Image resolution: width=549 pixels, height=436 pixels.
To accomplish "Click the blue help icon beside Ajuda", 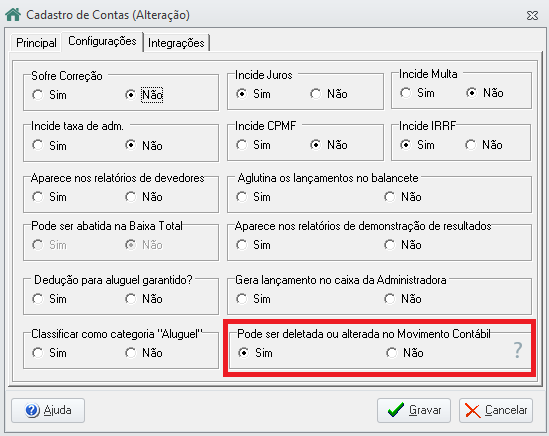I will (32, 410).
